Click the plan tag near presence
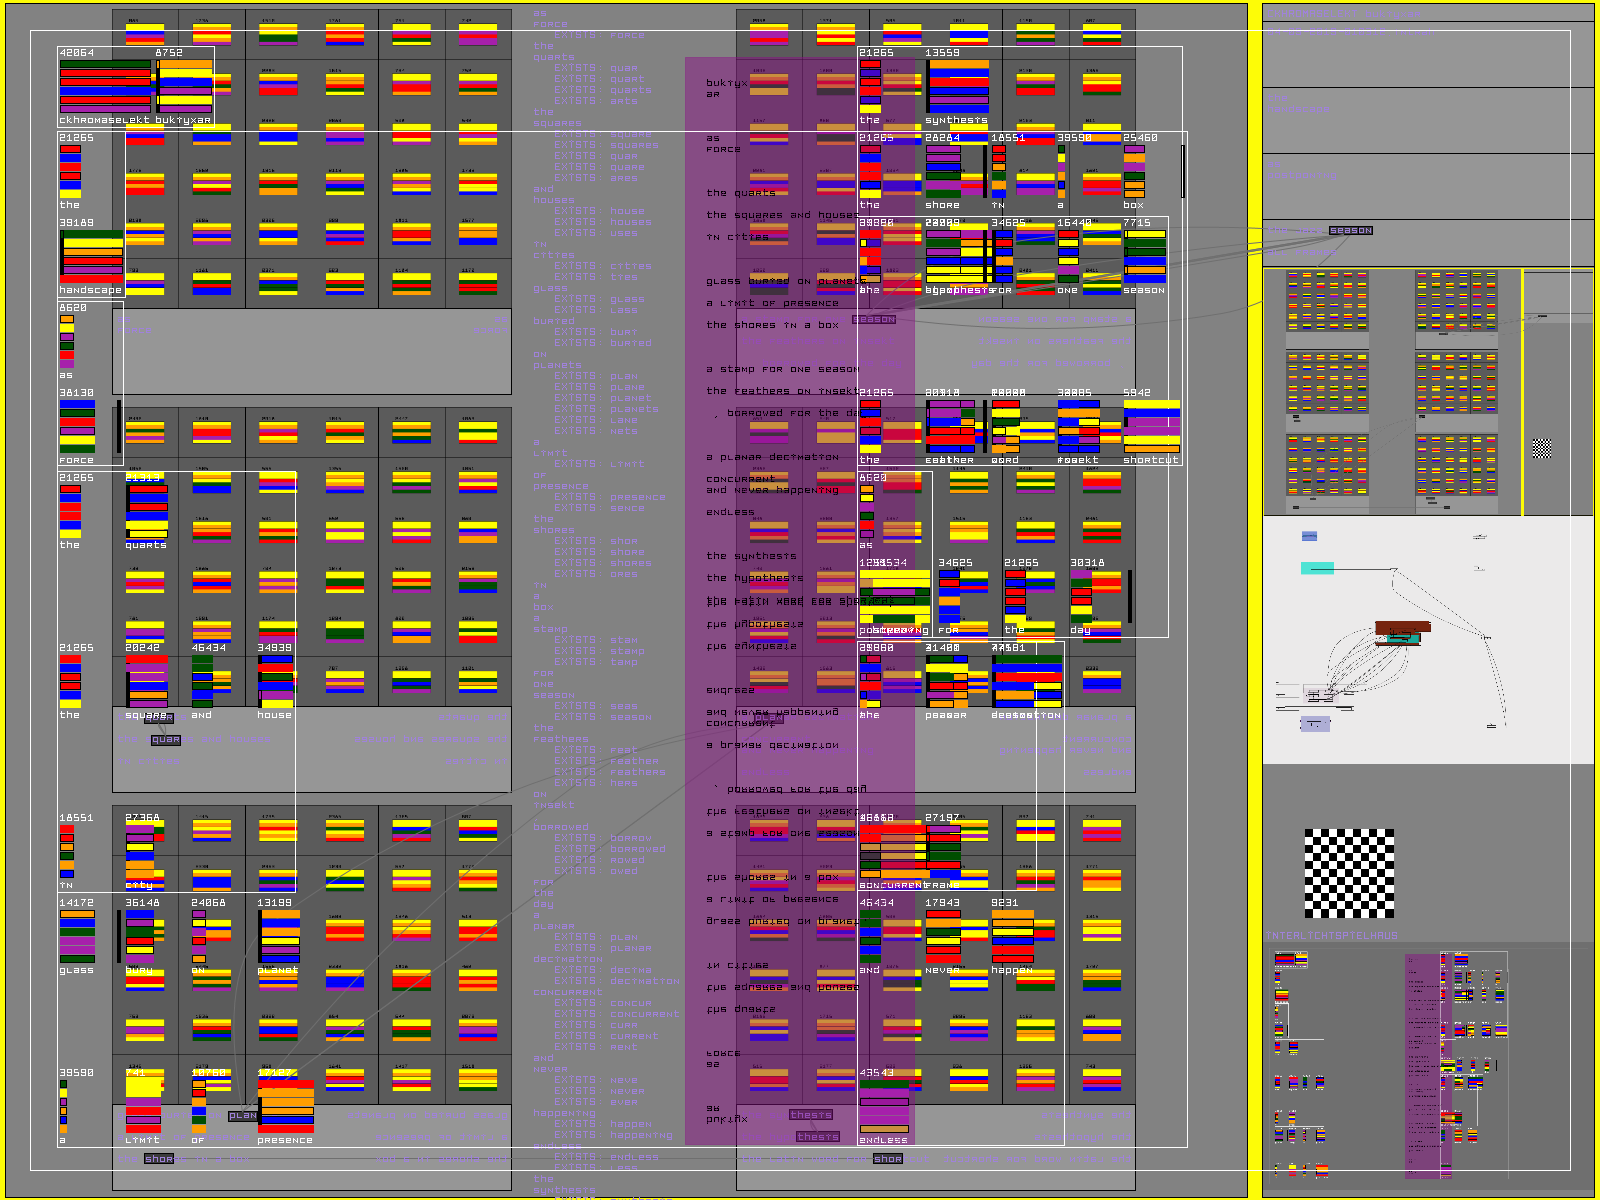This screenshot has height=1200, width=1600. (x=243, y=1116)
